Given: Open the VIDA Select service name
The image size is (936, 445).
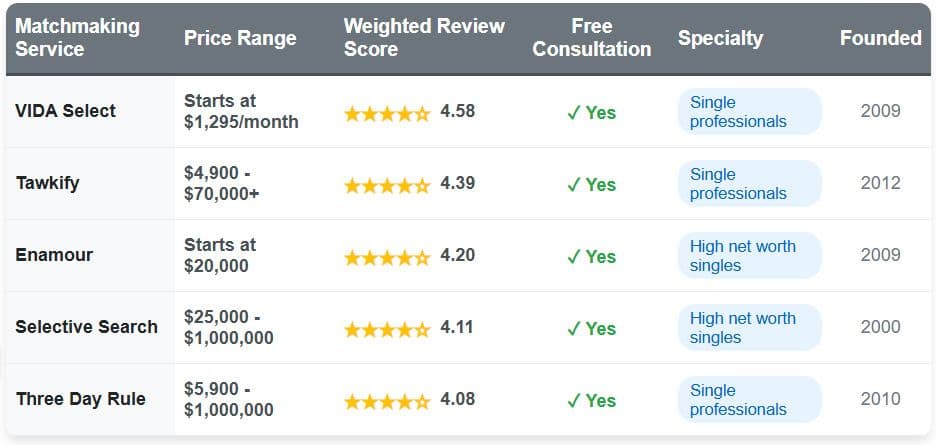Looking at the screenshot, I should tap(66, 111).
